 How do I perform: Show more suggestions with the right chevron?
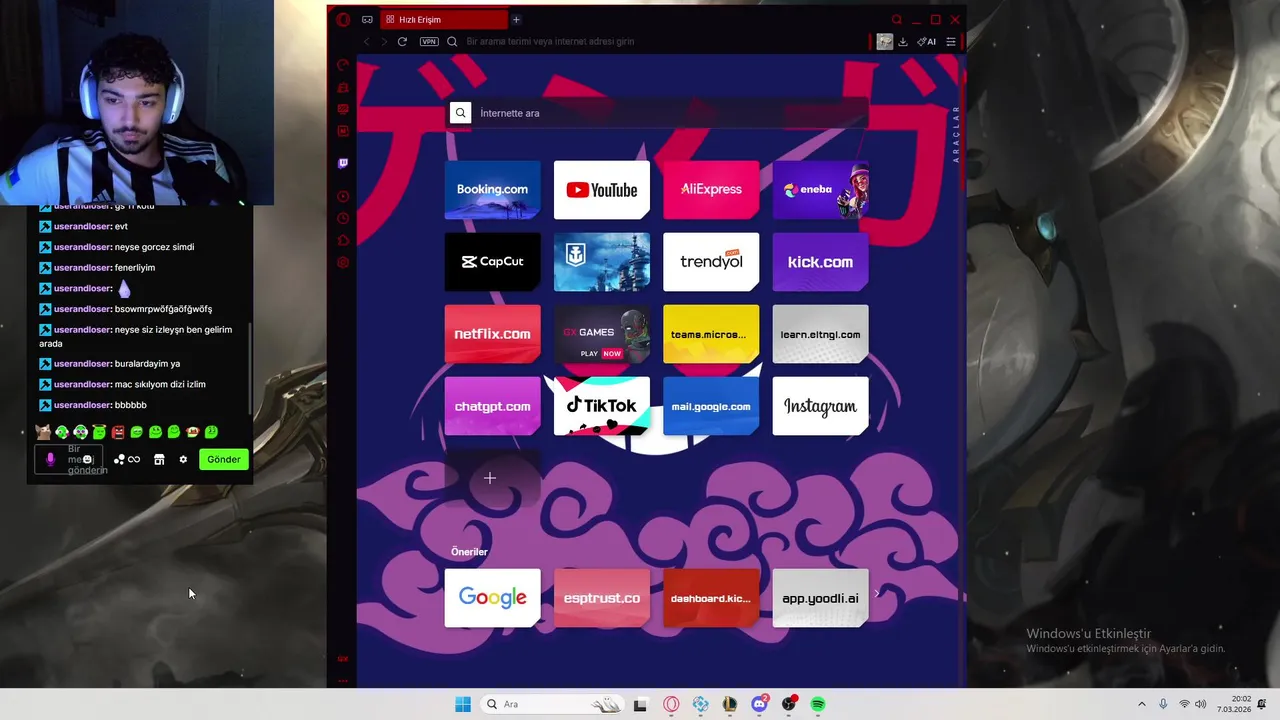click(x=877, y=594)
